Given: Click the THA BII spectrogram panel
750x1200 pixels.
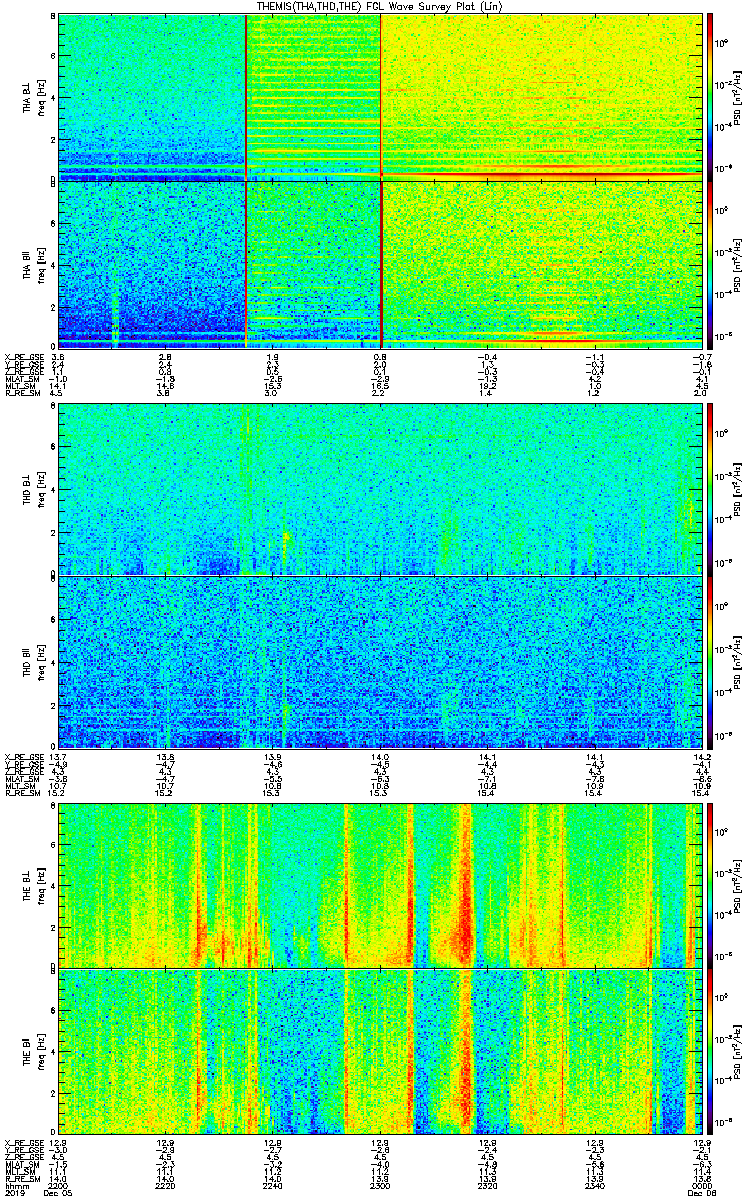Looking at the screenshot, I should tap(379, 264).
